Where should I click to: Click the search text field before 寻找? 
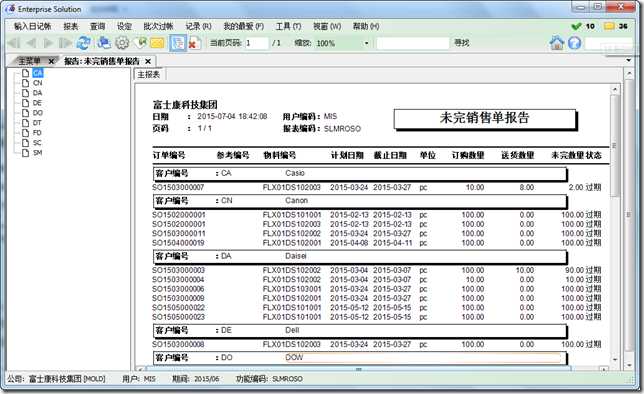click(x=413, y=43)
